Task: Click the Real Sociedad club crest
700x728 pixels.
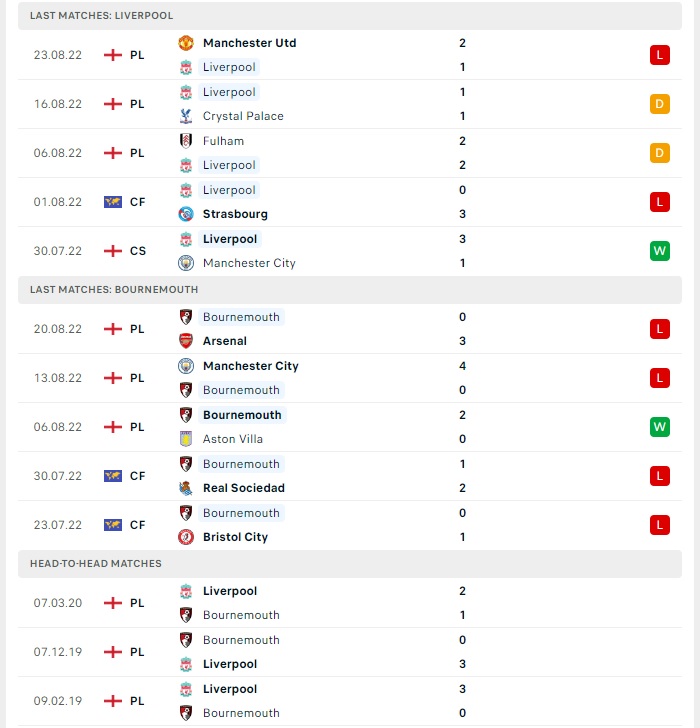Action: coord(186,488)
